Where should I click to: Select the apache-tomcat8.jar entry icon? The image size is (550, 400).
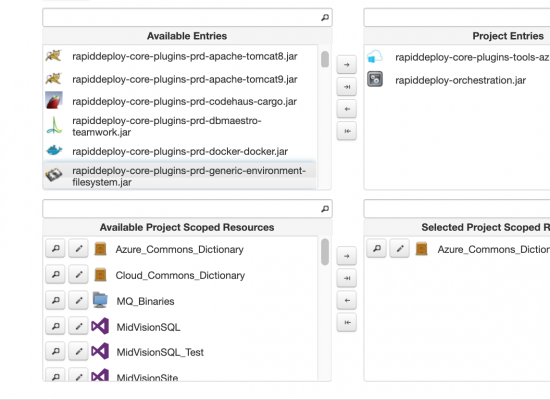(54, 56)
